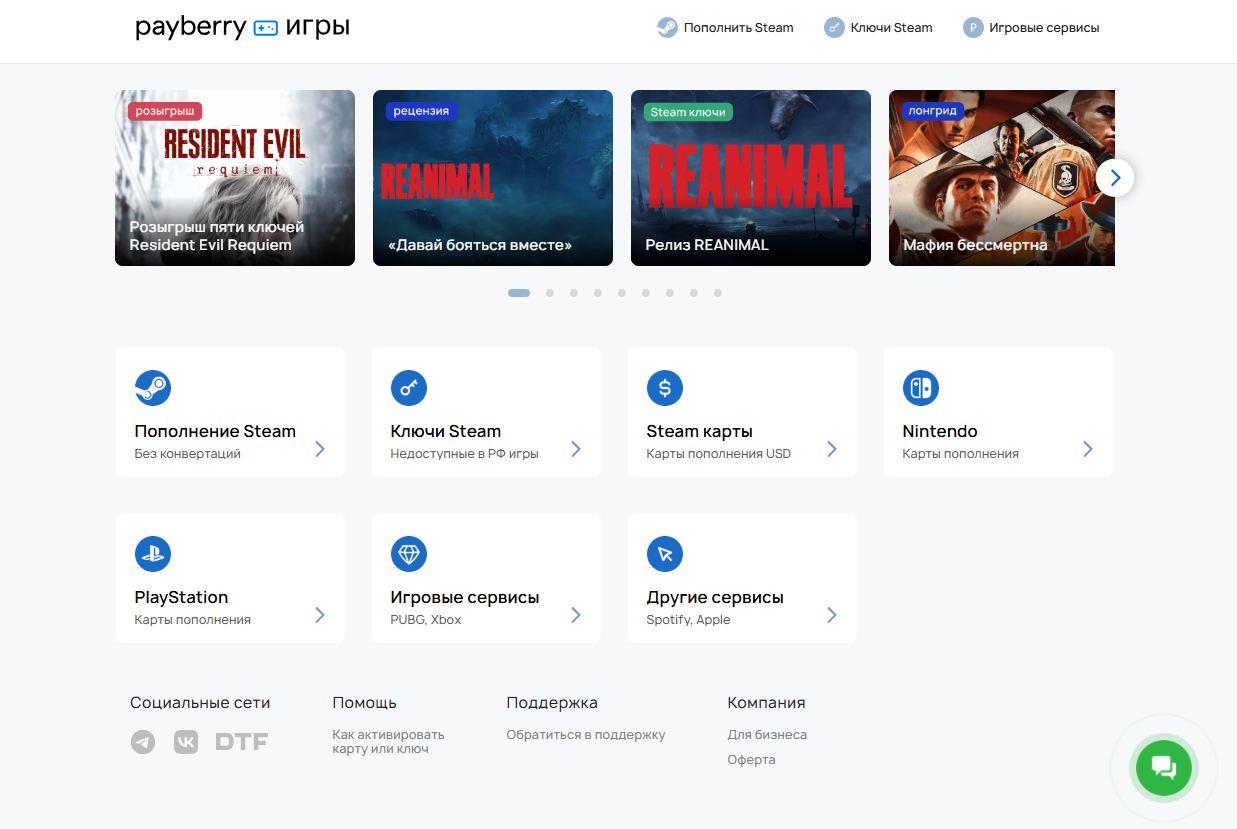This screenshot has width=1237, height=829.
Task: Click the chevron on PlayStation card
Action: (320, 615)
